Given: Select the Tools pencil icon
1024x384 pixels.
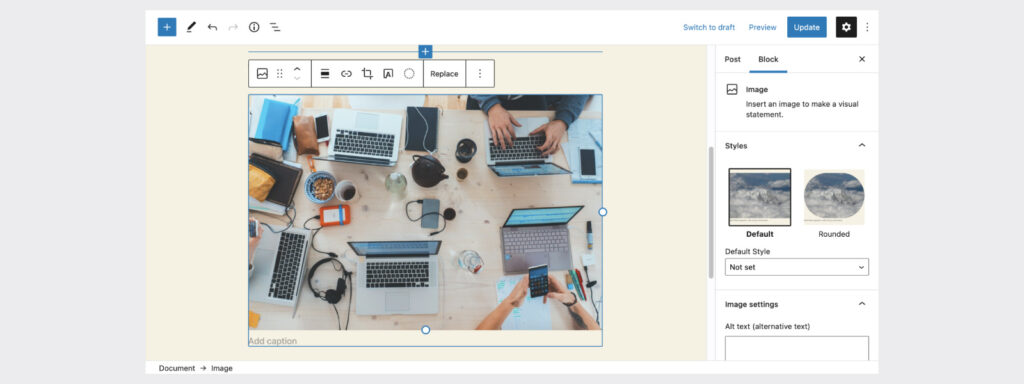Looking at the screenshot, I should coord(191,27).
